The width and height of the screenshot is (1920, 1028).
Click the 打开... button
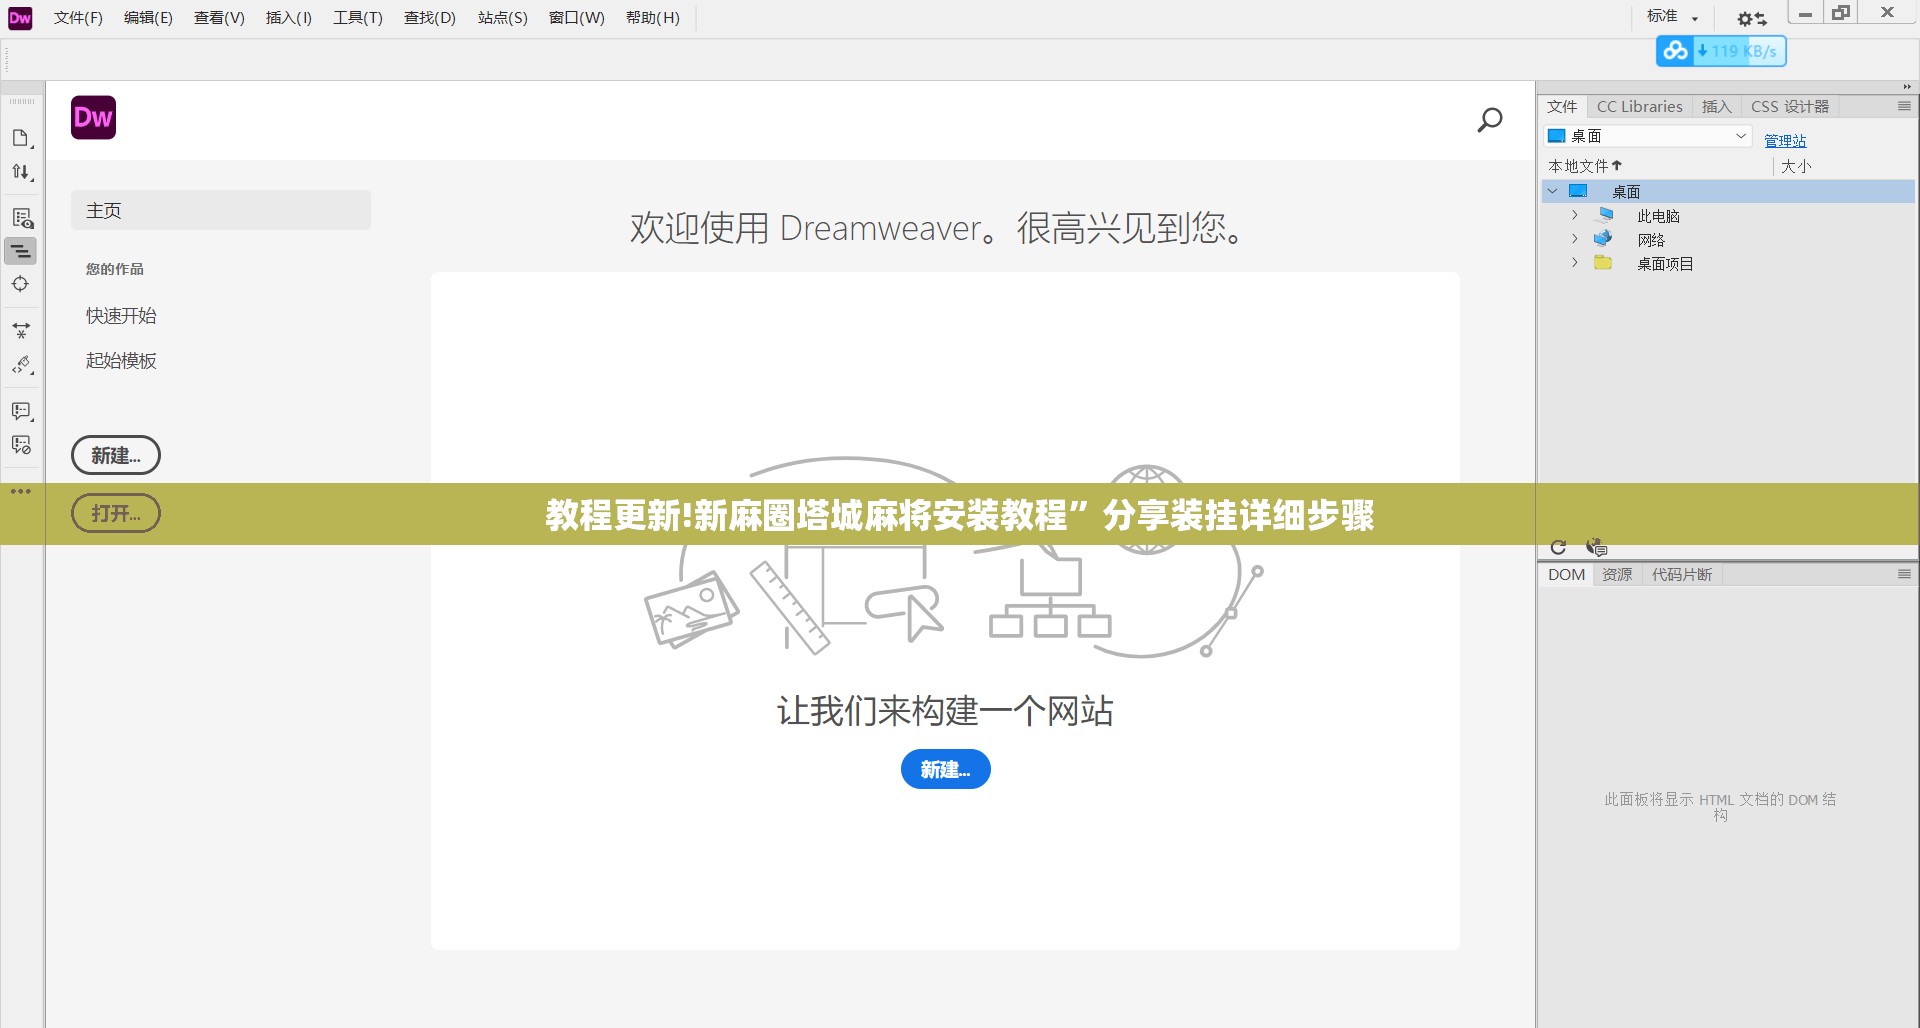point(116,513)
